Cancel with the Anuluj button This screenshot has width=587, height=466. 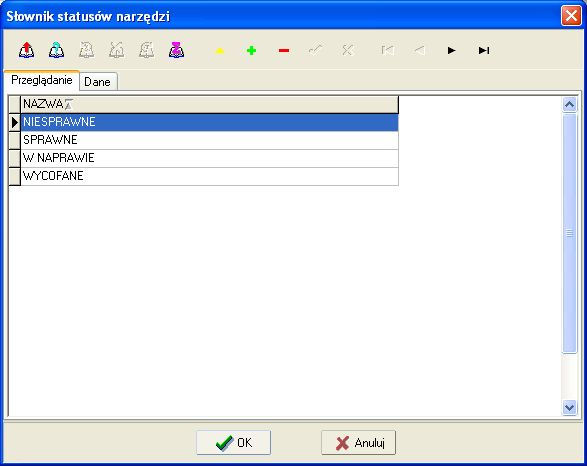click(x=358, y=443)
